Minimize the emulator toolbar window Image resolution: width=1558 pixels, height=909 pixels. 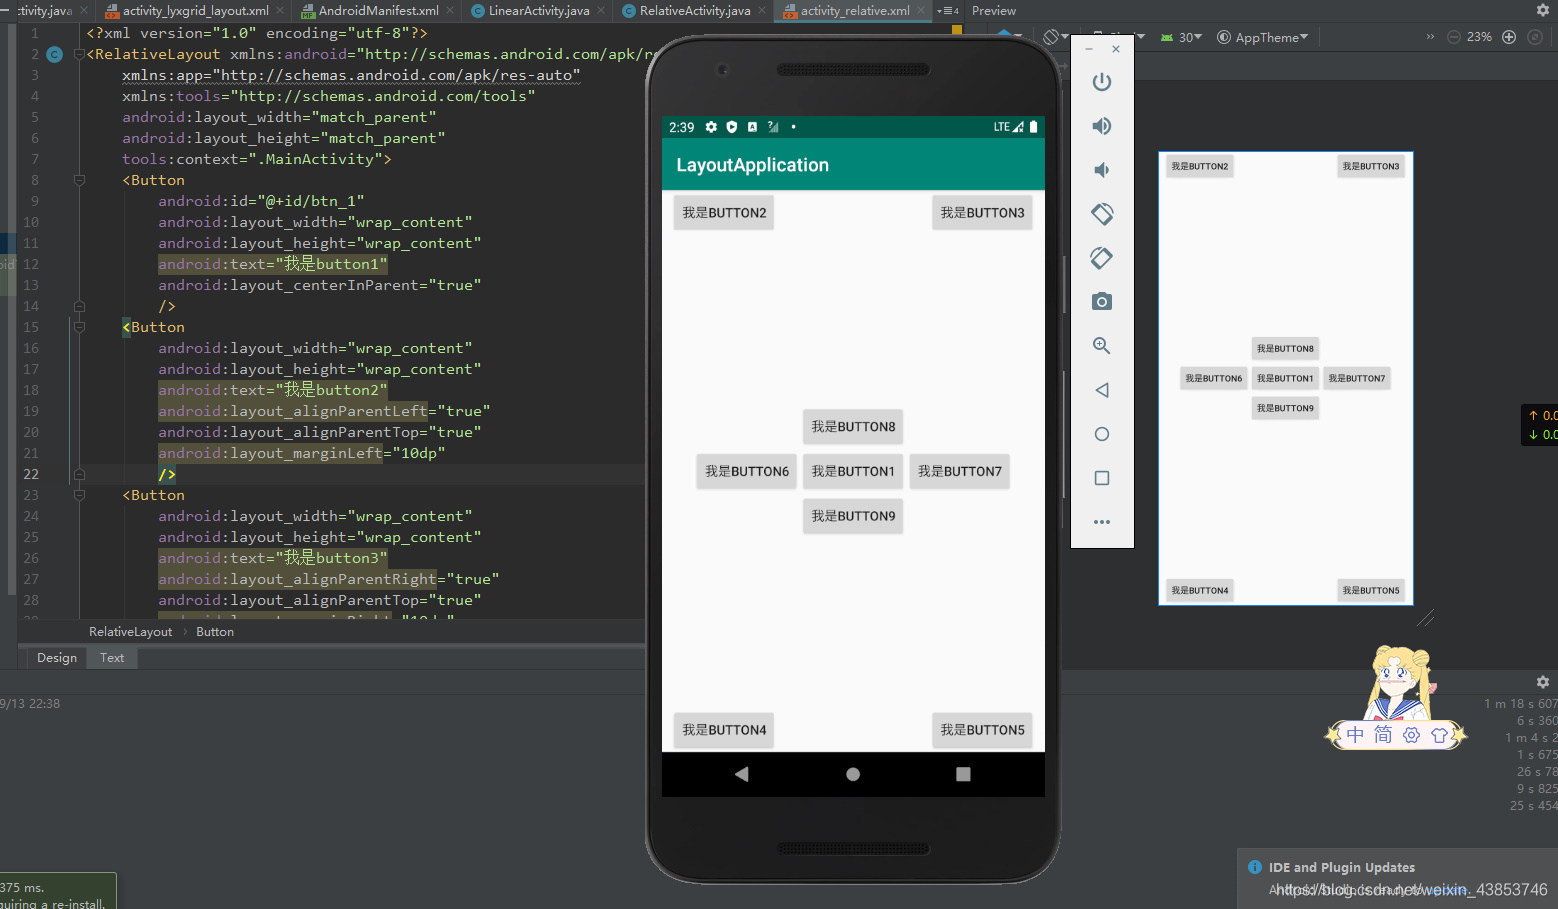pos(1089,49)
